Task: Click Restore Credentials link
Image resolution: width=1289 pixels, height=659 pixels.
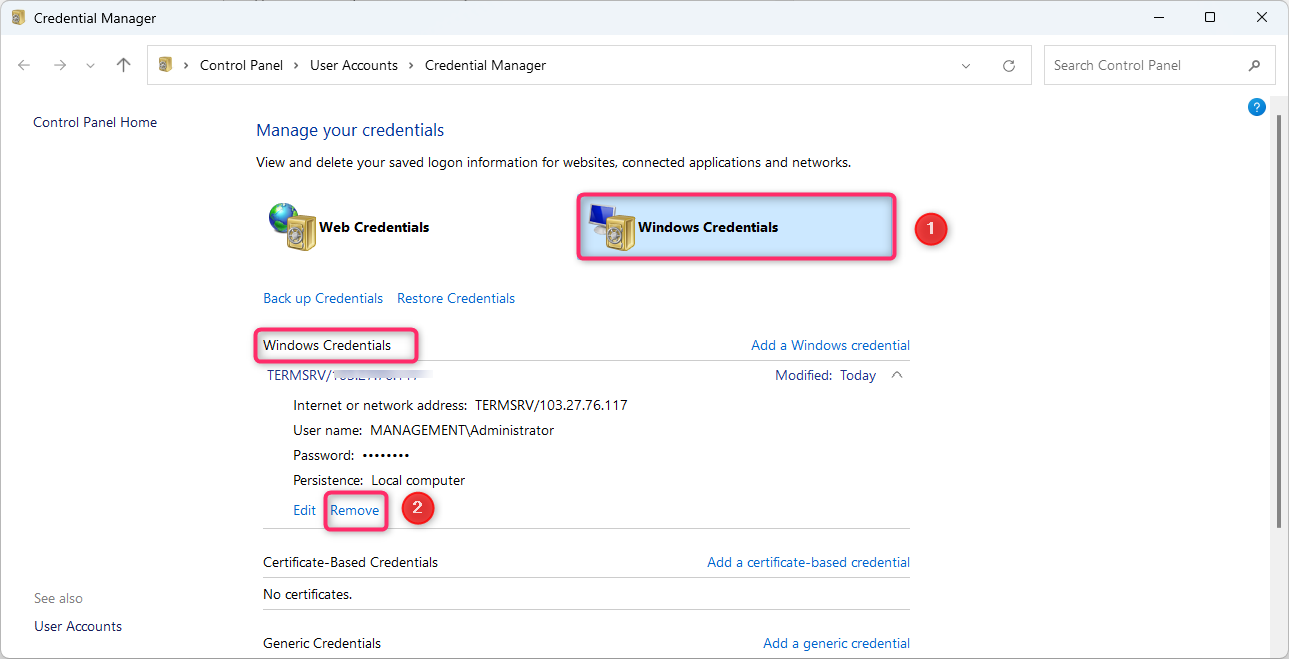Action: (x=456, y=298)
